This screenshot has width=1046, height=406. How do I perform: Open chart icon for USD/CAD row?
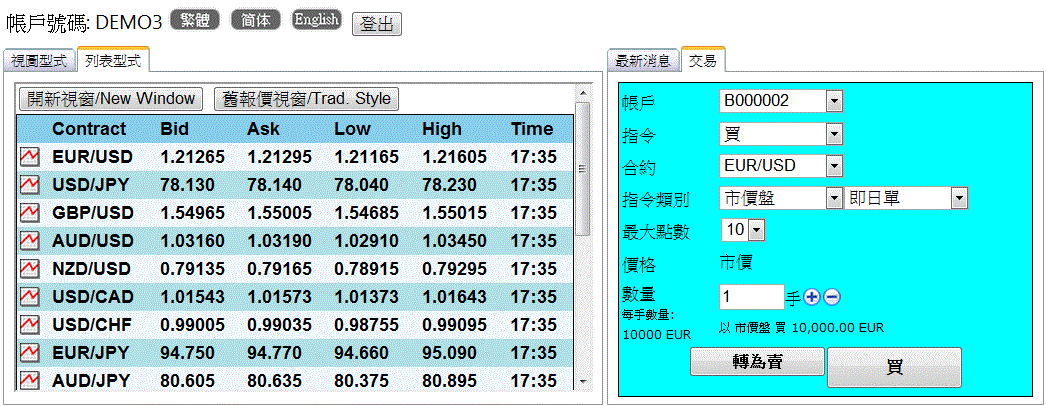point(30,297)
